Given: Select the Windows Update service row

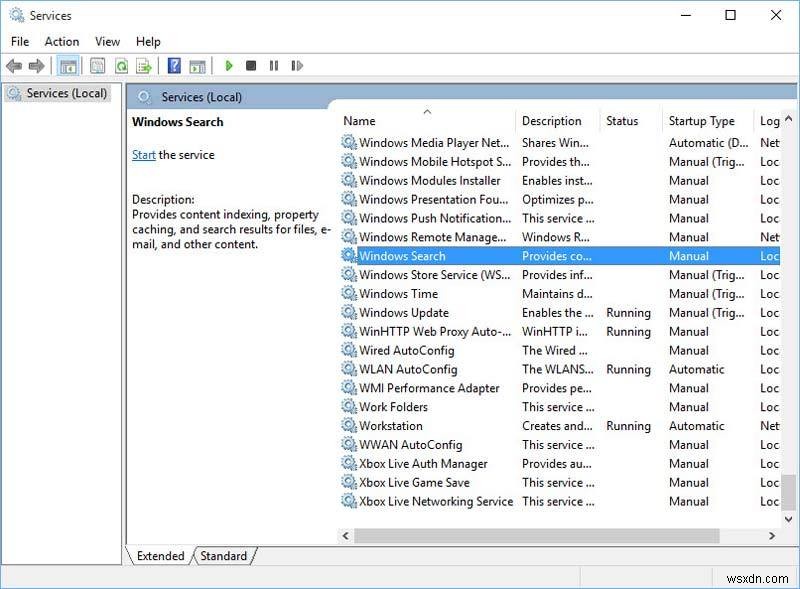Looking at the screenshot, I should [x=405, y=312].
